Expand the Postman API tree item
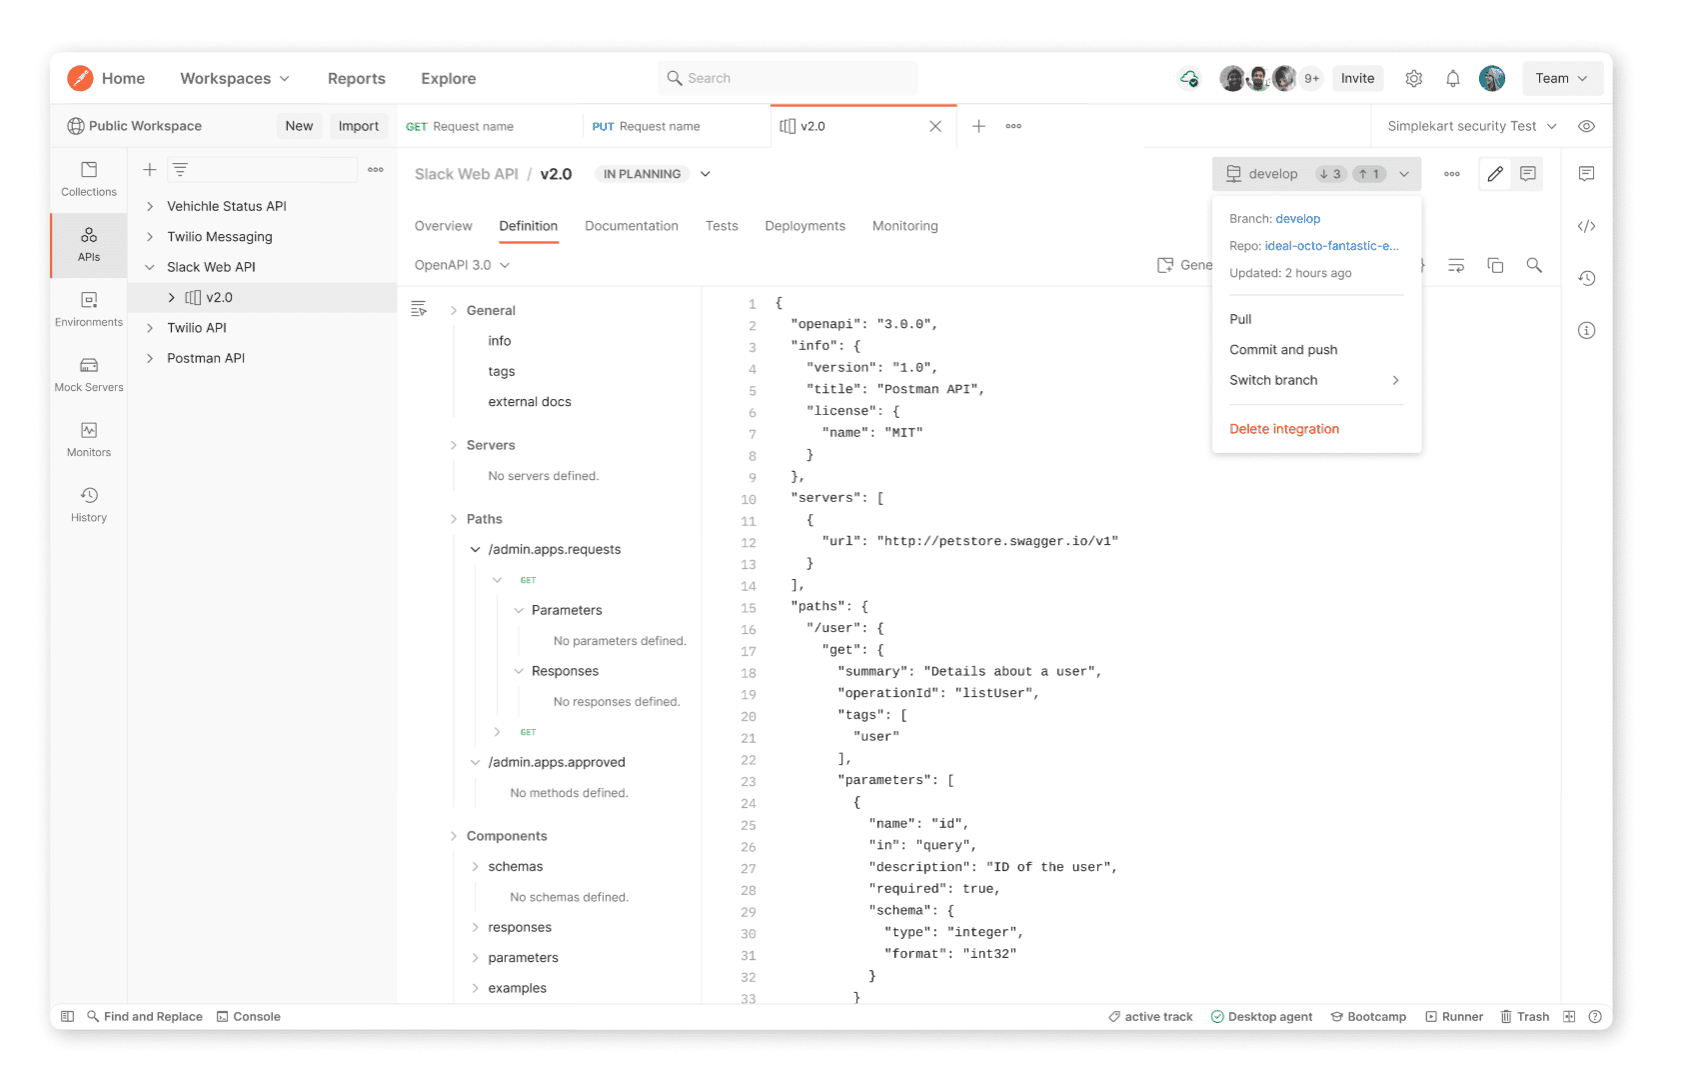Image resolution: width=1686 pixels, height=1066 pixels. point(150,358)
